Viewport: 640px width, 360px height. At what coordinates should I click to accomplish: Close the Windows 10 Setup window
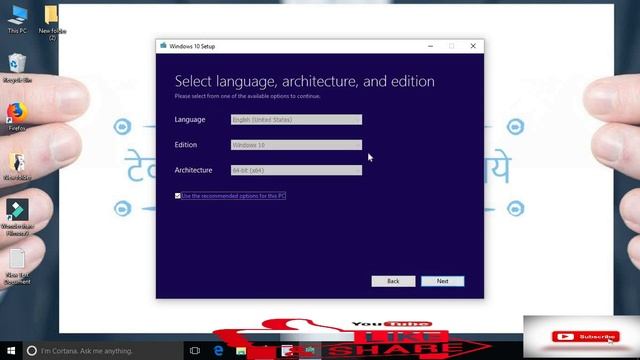click(473, 46)
